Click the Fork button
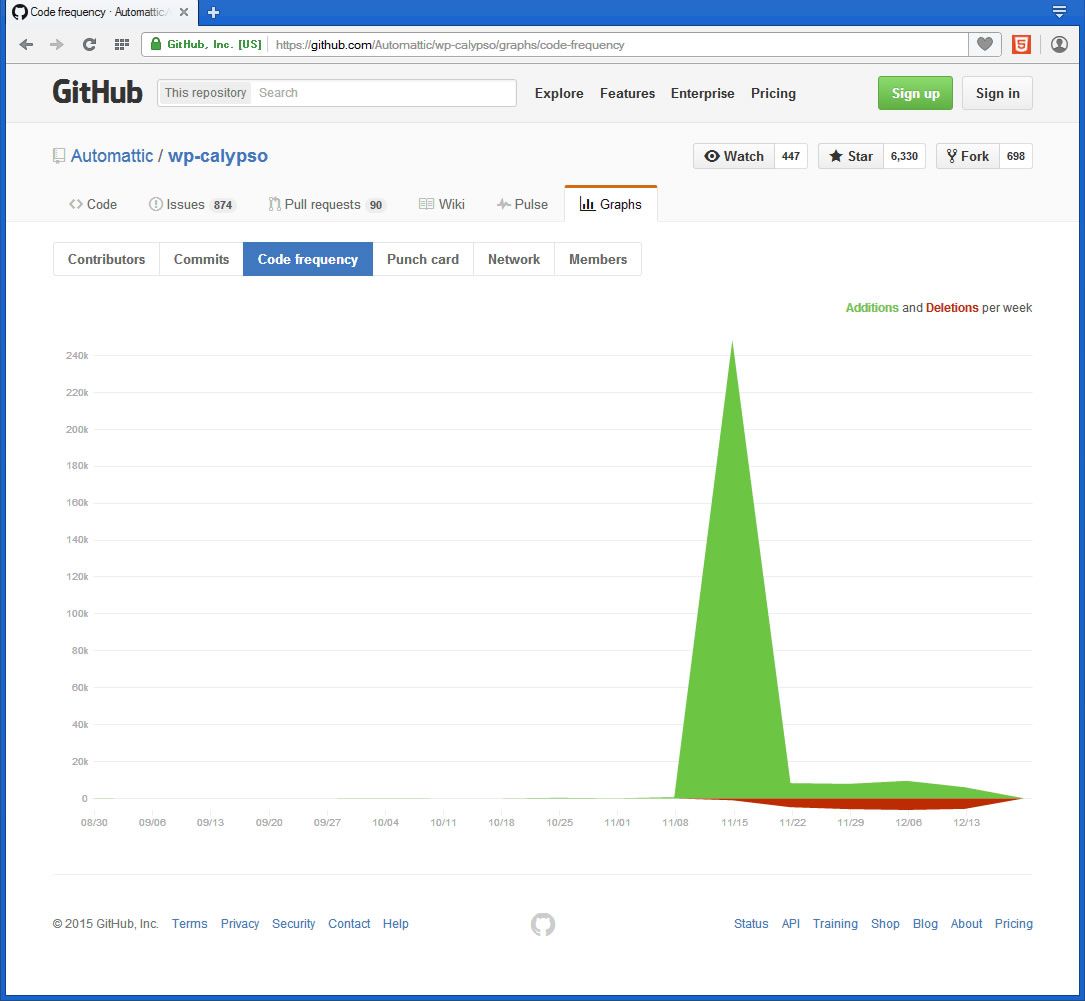The image size is (1085, 1001). pos(967,156)
